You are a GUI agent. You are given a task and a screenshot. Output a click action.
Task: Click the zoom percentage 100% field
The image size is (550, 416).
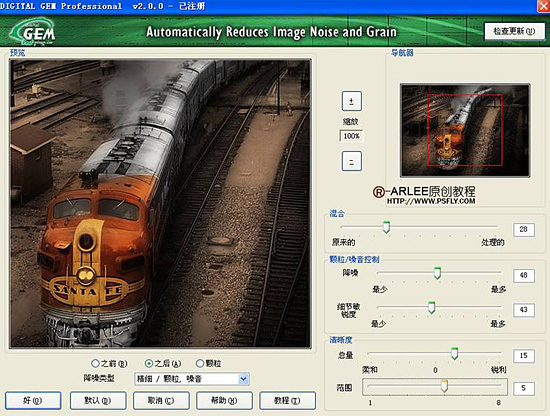tap(351, 136)
